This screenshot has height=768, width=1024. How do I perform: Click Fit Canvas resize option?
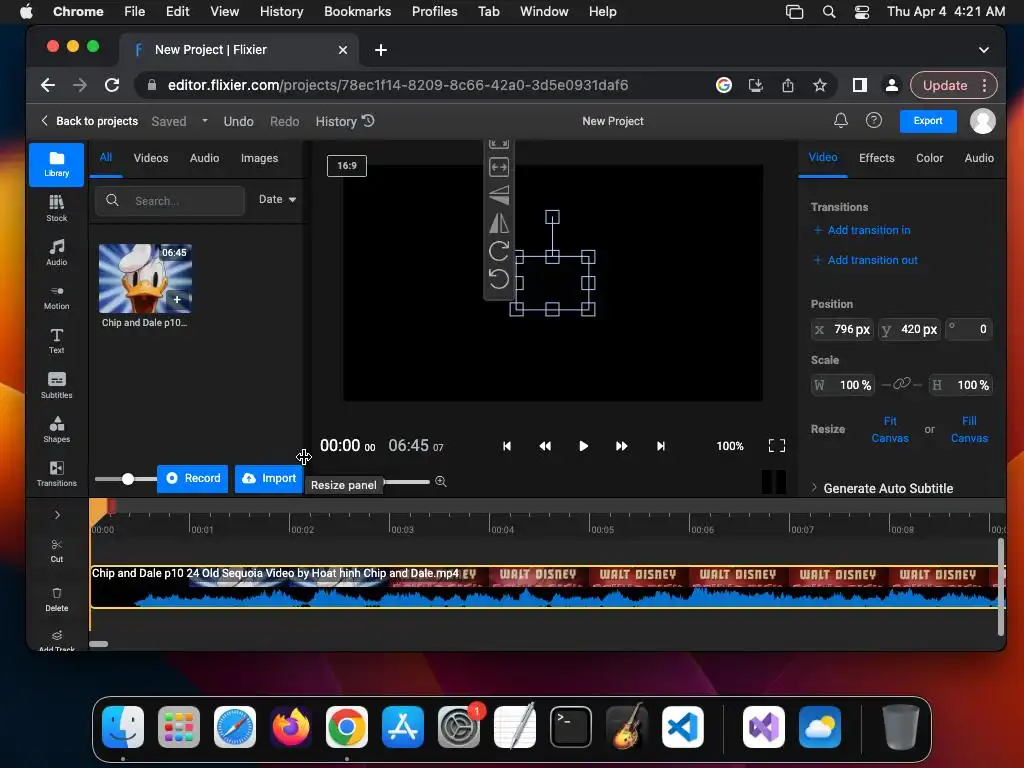[x=890, y=429]
